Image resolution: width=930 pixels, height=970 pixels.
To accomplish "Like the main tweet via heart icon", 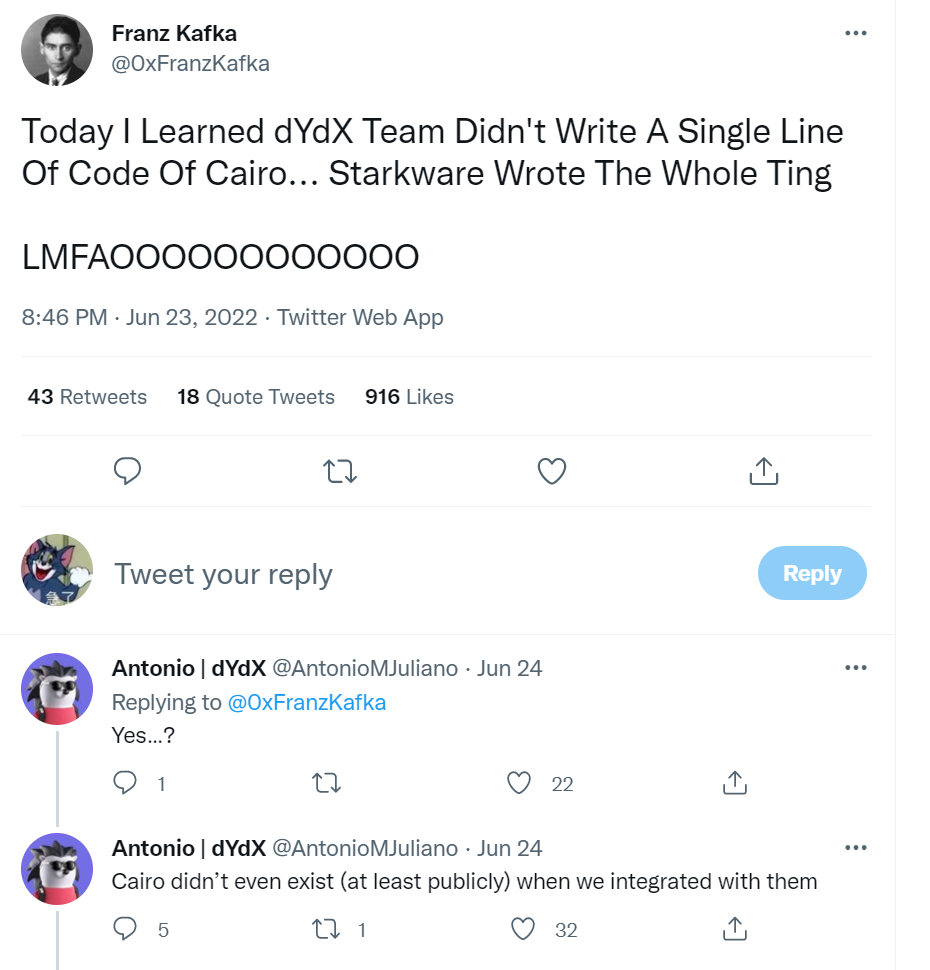I will 552,471.
